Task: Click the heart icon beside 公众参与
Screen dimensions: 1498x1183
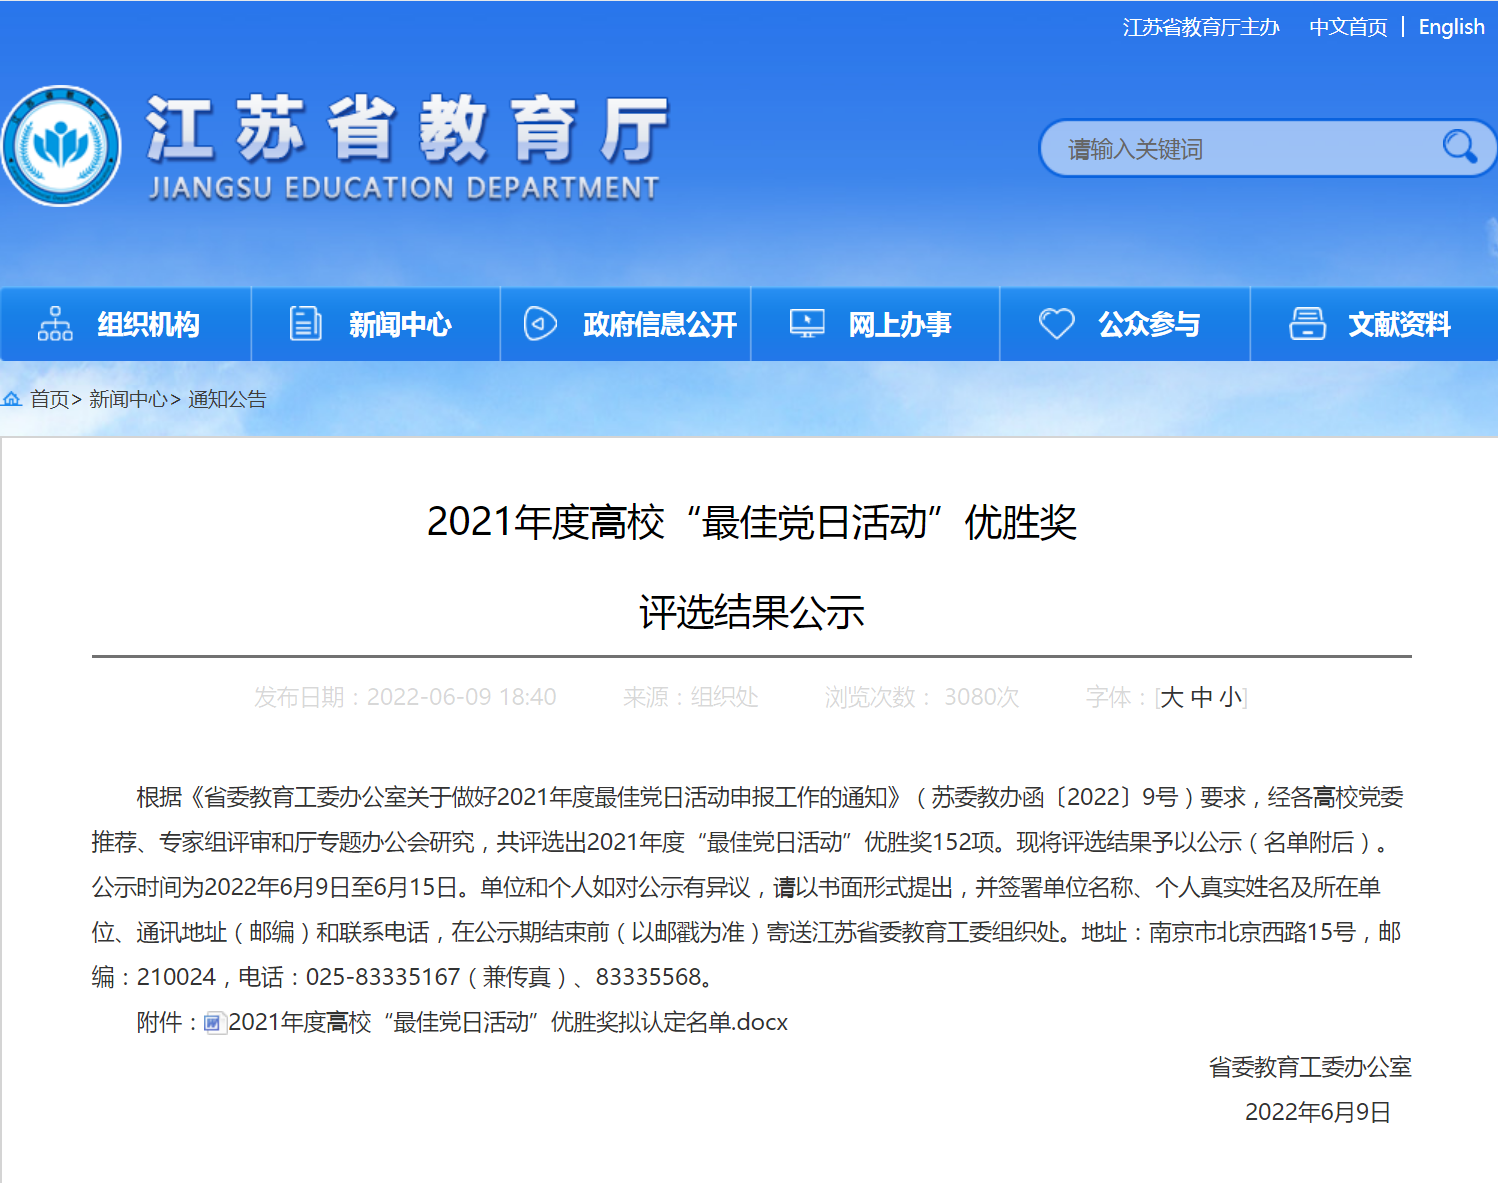Action: [1056, 324]
